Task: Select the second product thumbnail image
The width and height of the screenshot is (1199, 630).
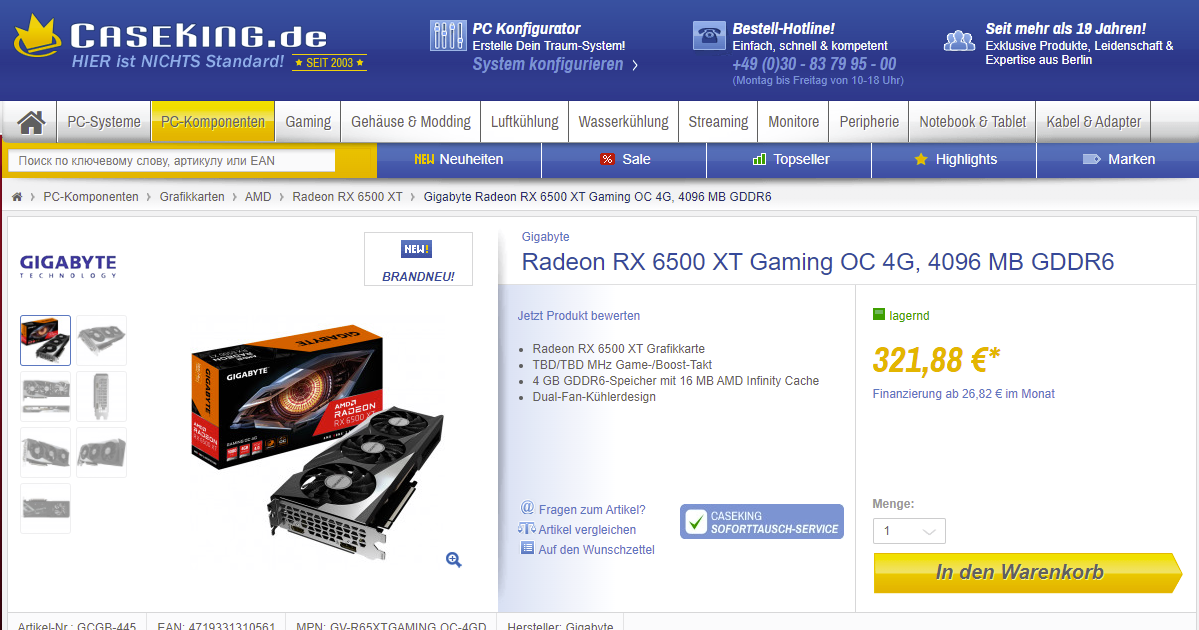Action: point(102,340)
